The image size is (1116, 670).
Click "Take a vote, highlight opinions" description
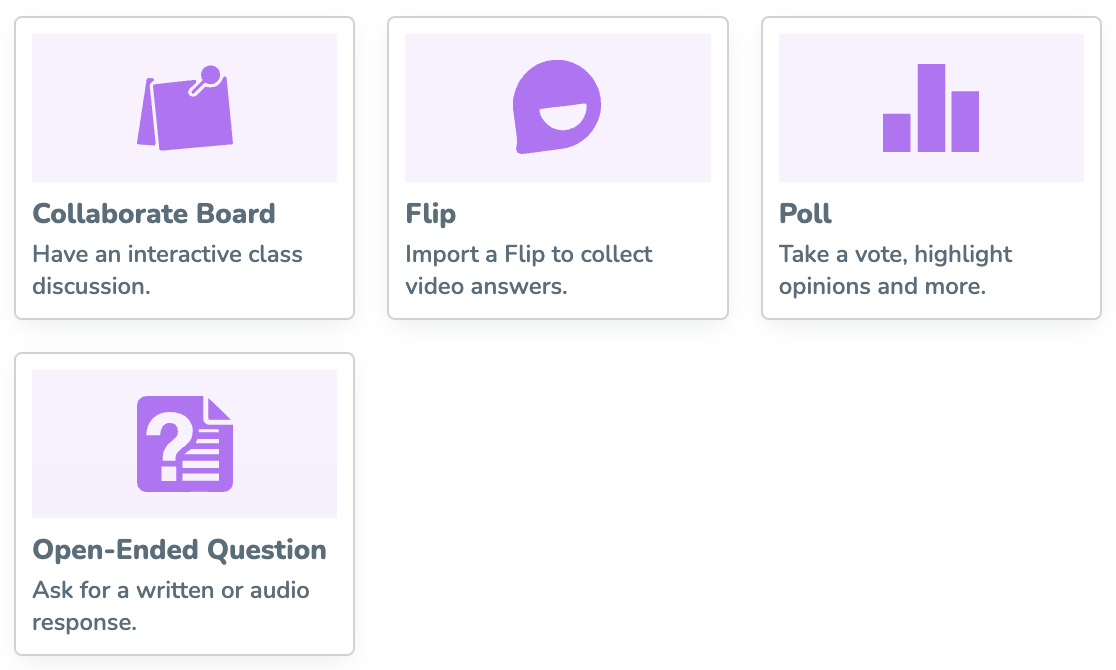[896, 270]
